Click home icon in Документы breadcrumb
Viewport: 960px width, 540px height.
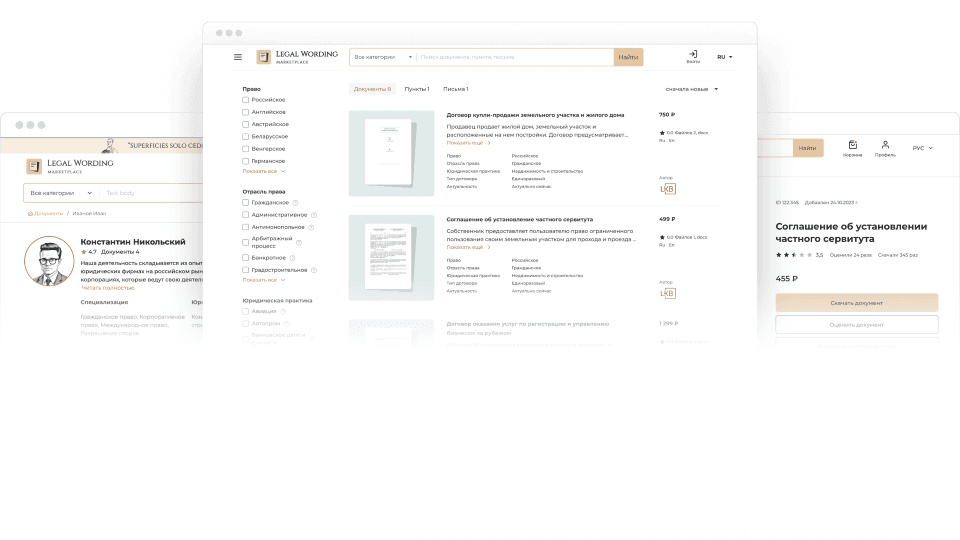pos(30,213)
